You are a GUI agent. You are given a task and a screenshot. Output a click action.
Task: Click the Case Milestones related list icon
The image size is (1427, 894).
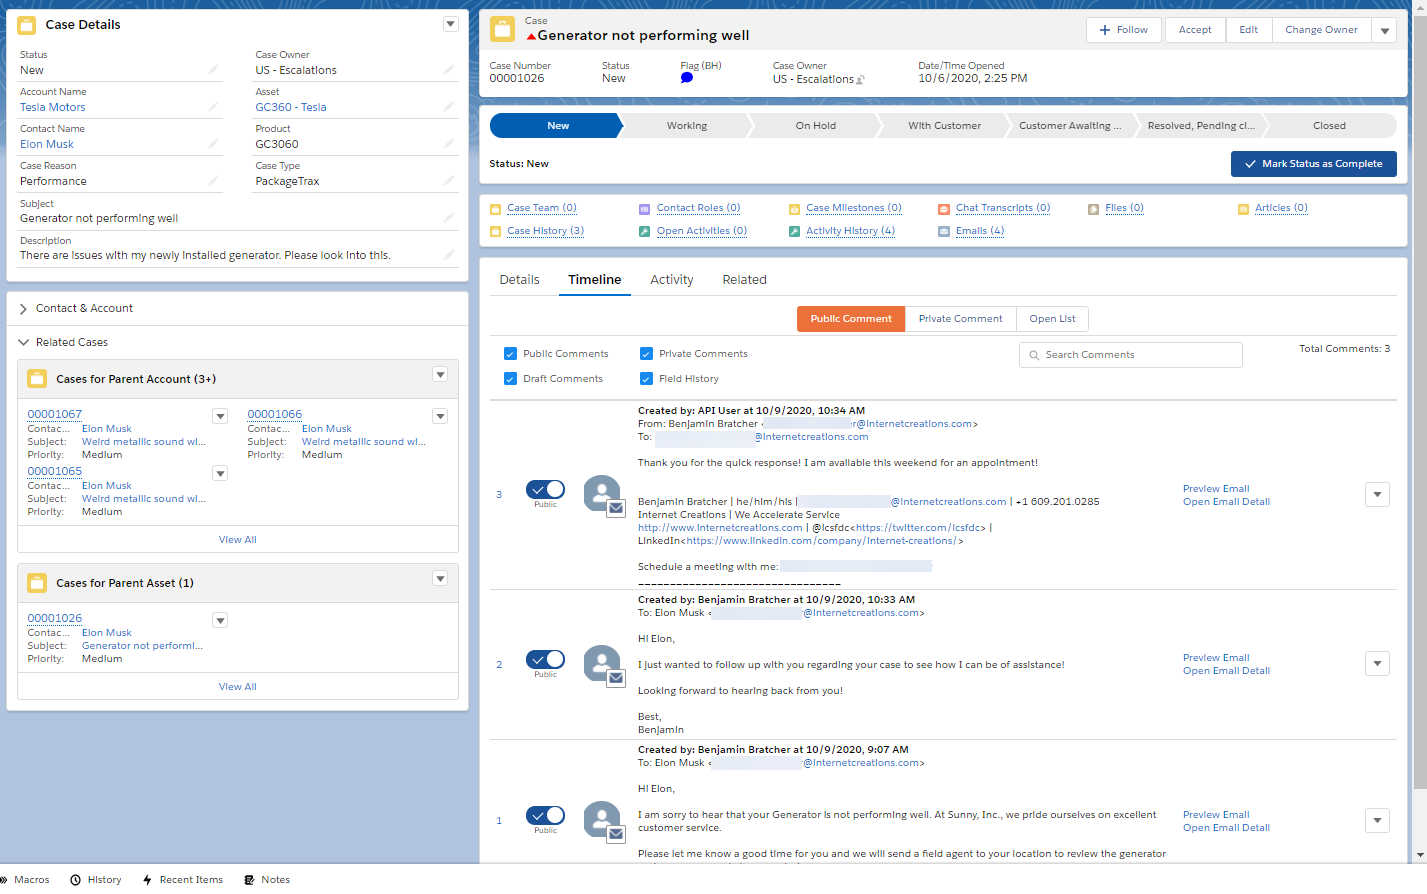pos(795,209)
